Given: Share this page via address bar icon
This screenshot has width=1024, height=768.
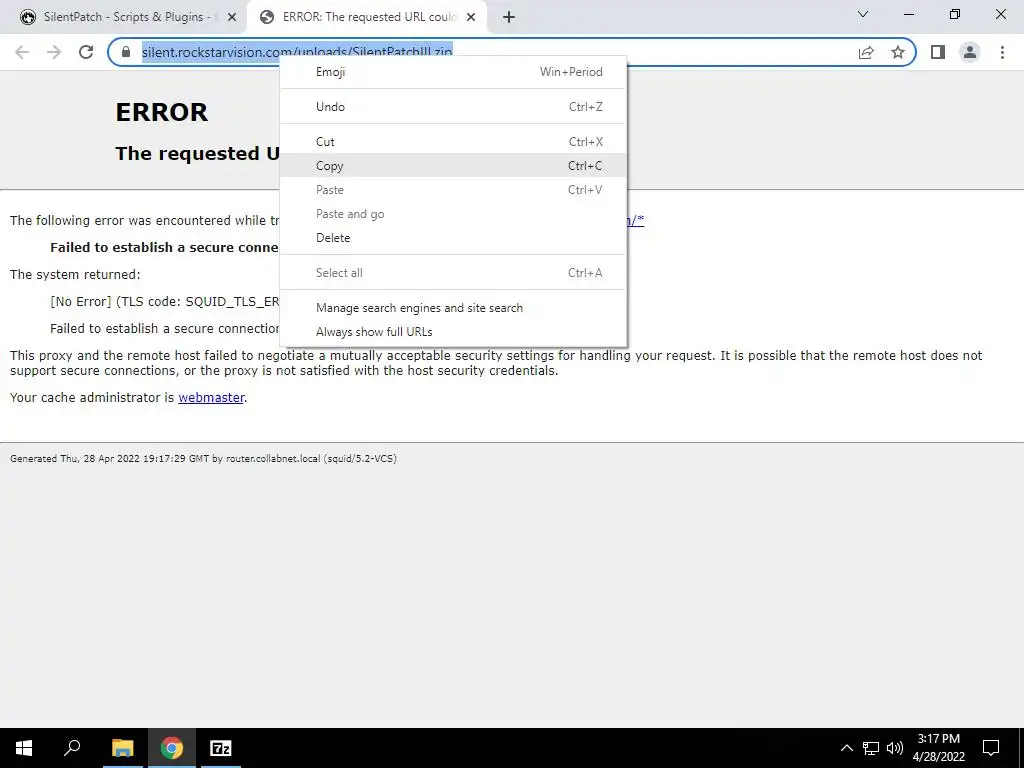Looking at the screenshot, I should pos(866,52).
